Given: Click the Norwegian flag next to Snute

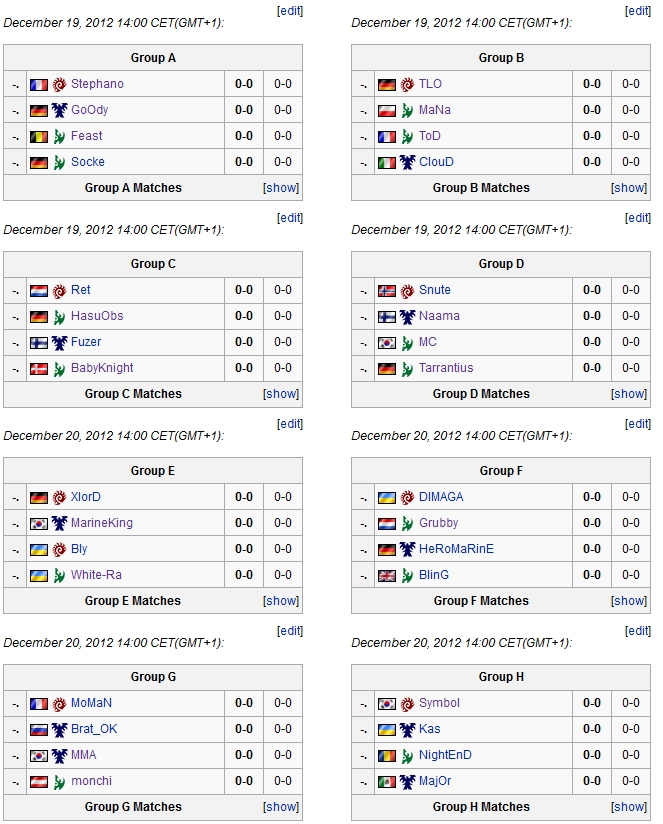Looking at the screenshot, I should (x=387, y=290).
